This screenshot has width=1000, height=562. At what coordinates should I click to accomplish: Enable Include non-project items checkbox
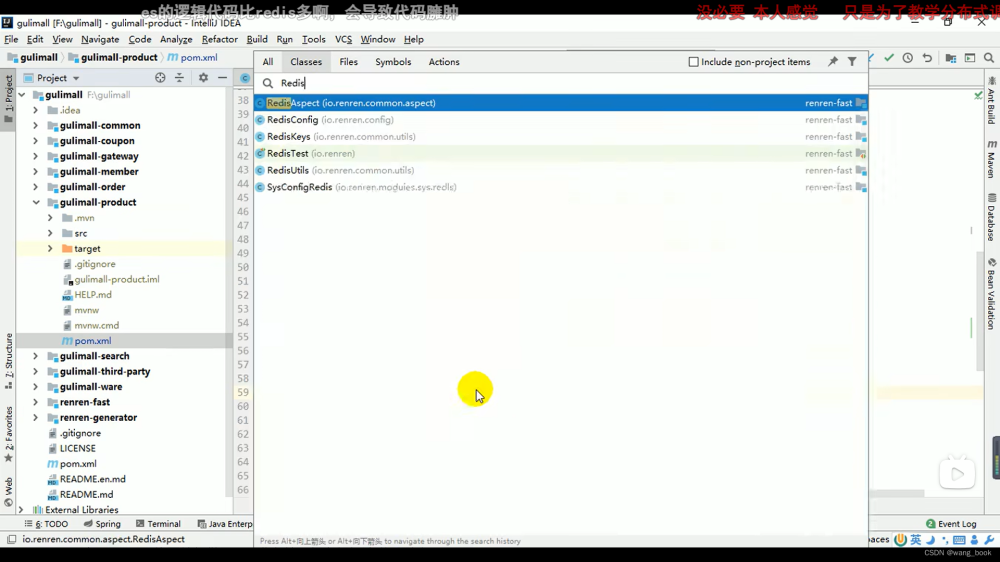[x=693, y=62]
